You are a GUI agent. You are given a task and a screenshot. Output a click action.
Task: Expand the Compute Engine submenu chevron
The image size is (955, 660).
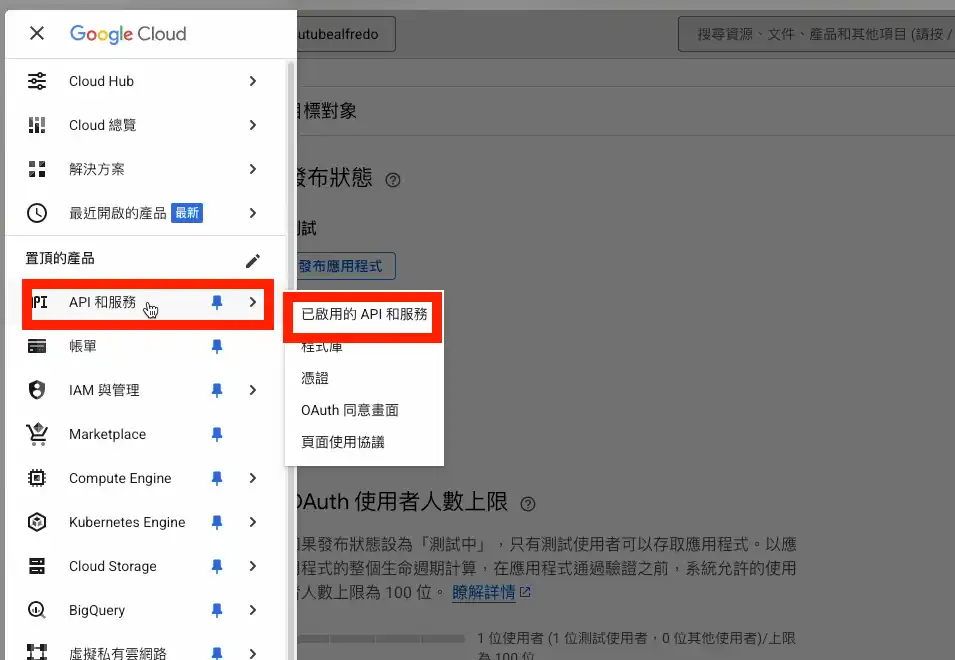(x=253, y=478)
